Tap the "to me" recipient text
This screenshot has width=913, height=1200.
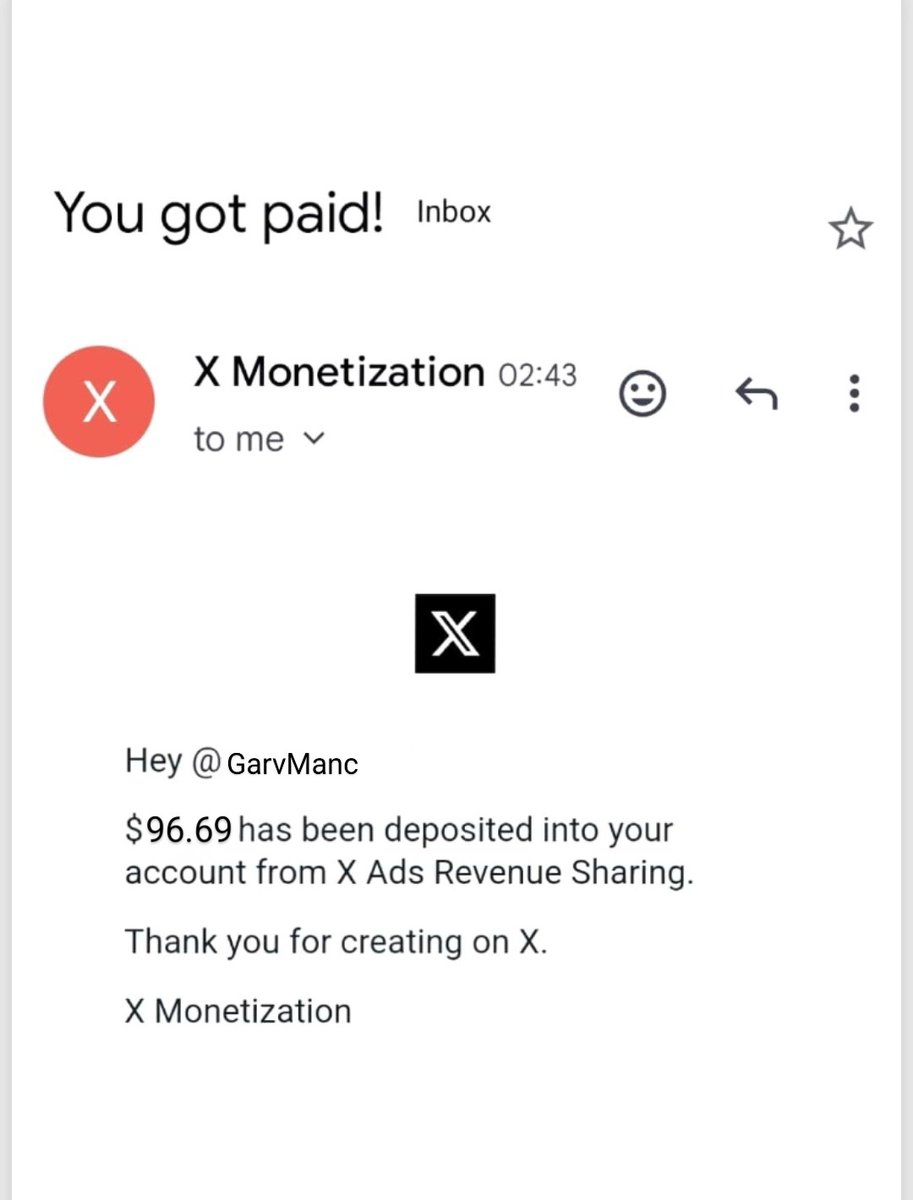pos(239,439)
